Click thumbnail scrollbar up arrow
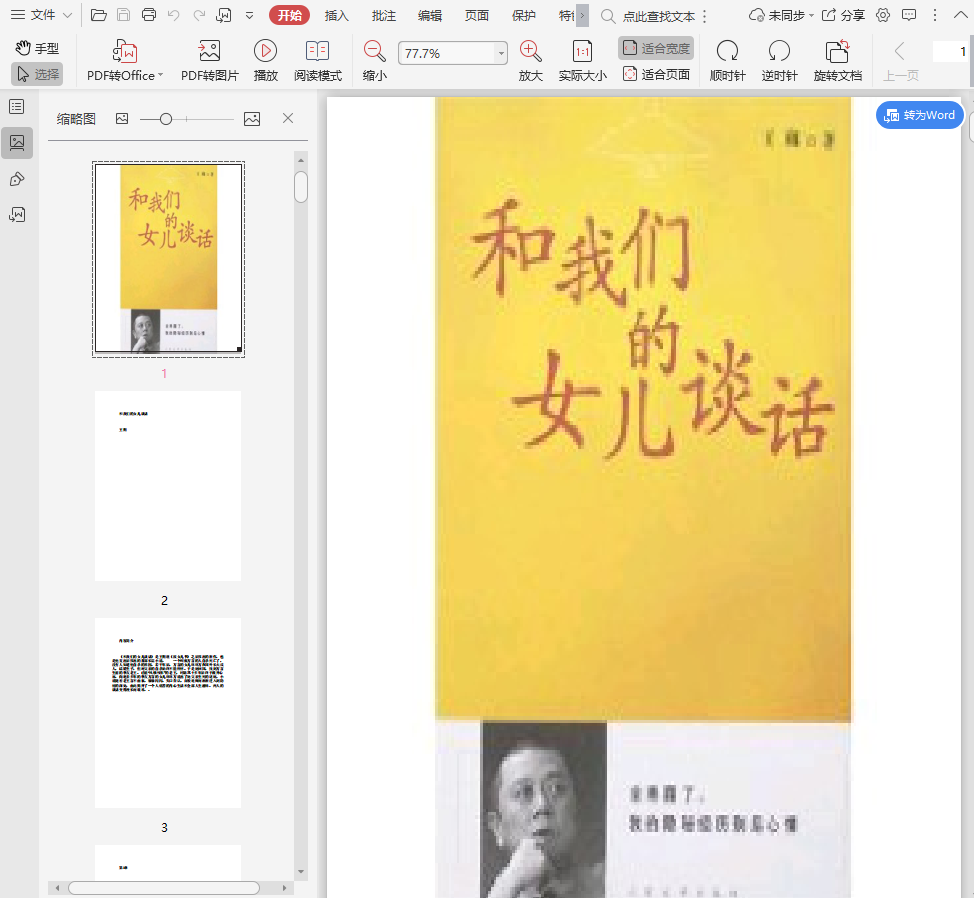 [x=301, y=160]
